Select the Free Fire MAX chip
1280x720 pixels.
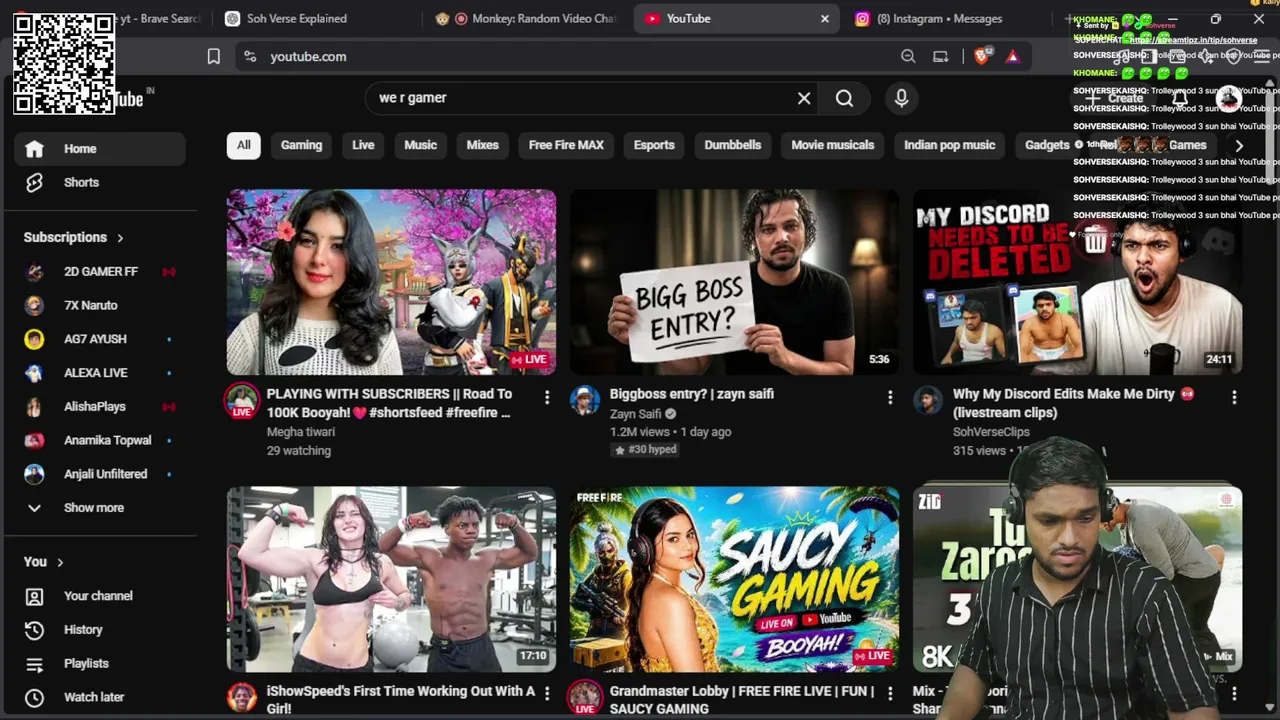pos(566,146)
